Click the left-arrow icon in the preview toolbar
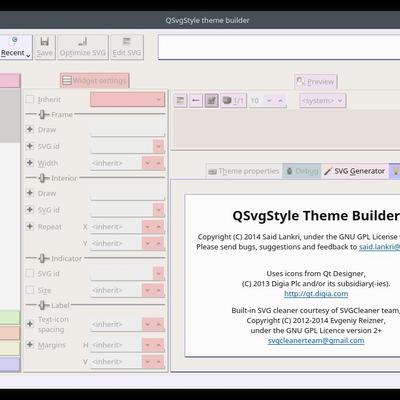400x400 pixels. 196,101
